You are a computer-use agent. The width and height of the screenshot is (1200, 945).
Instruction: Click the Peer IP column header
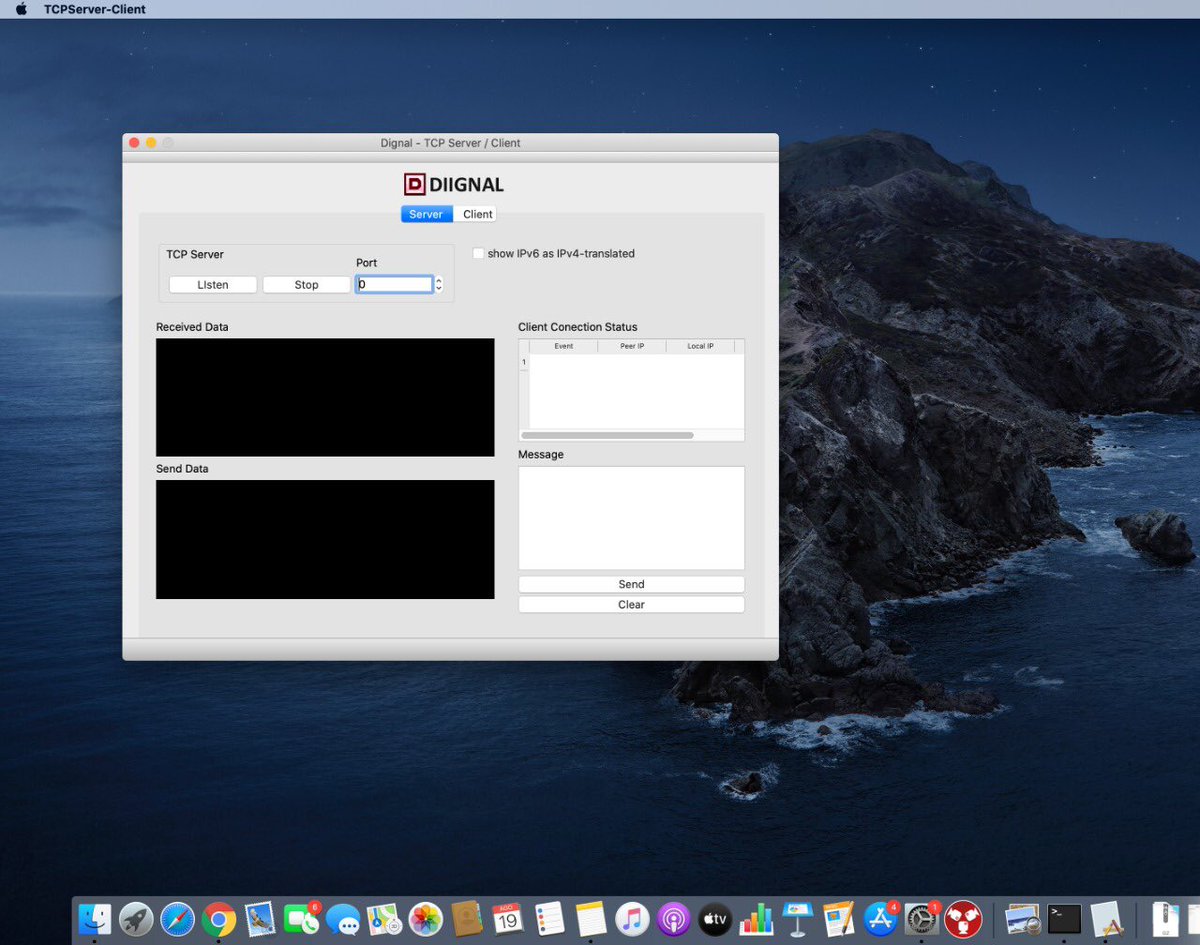click(x=632, y=346)
